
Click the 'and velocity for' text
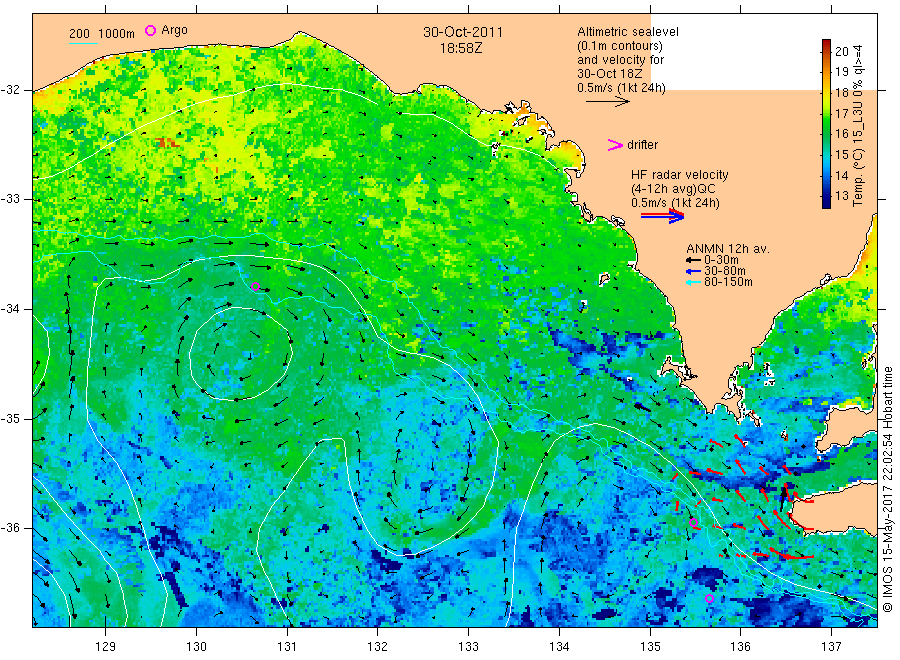[620, 60]
